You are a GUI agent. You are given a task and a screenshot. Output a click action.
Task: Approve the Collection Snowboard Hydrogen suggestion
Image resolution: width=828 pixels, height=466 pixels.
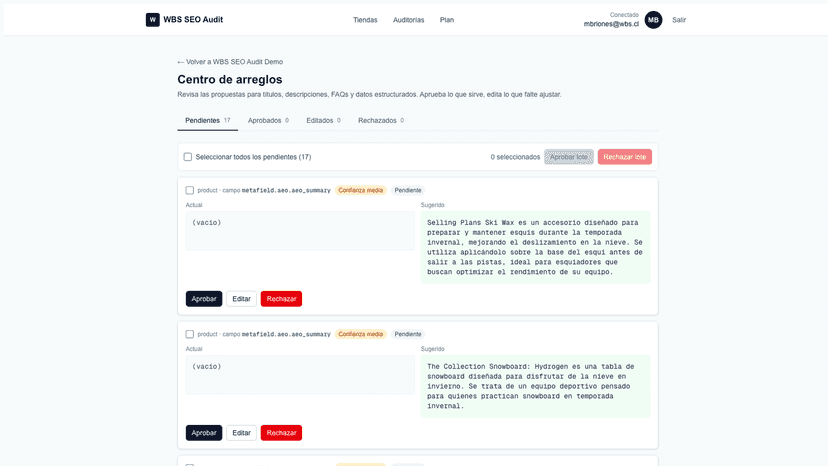point(204,433)
